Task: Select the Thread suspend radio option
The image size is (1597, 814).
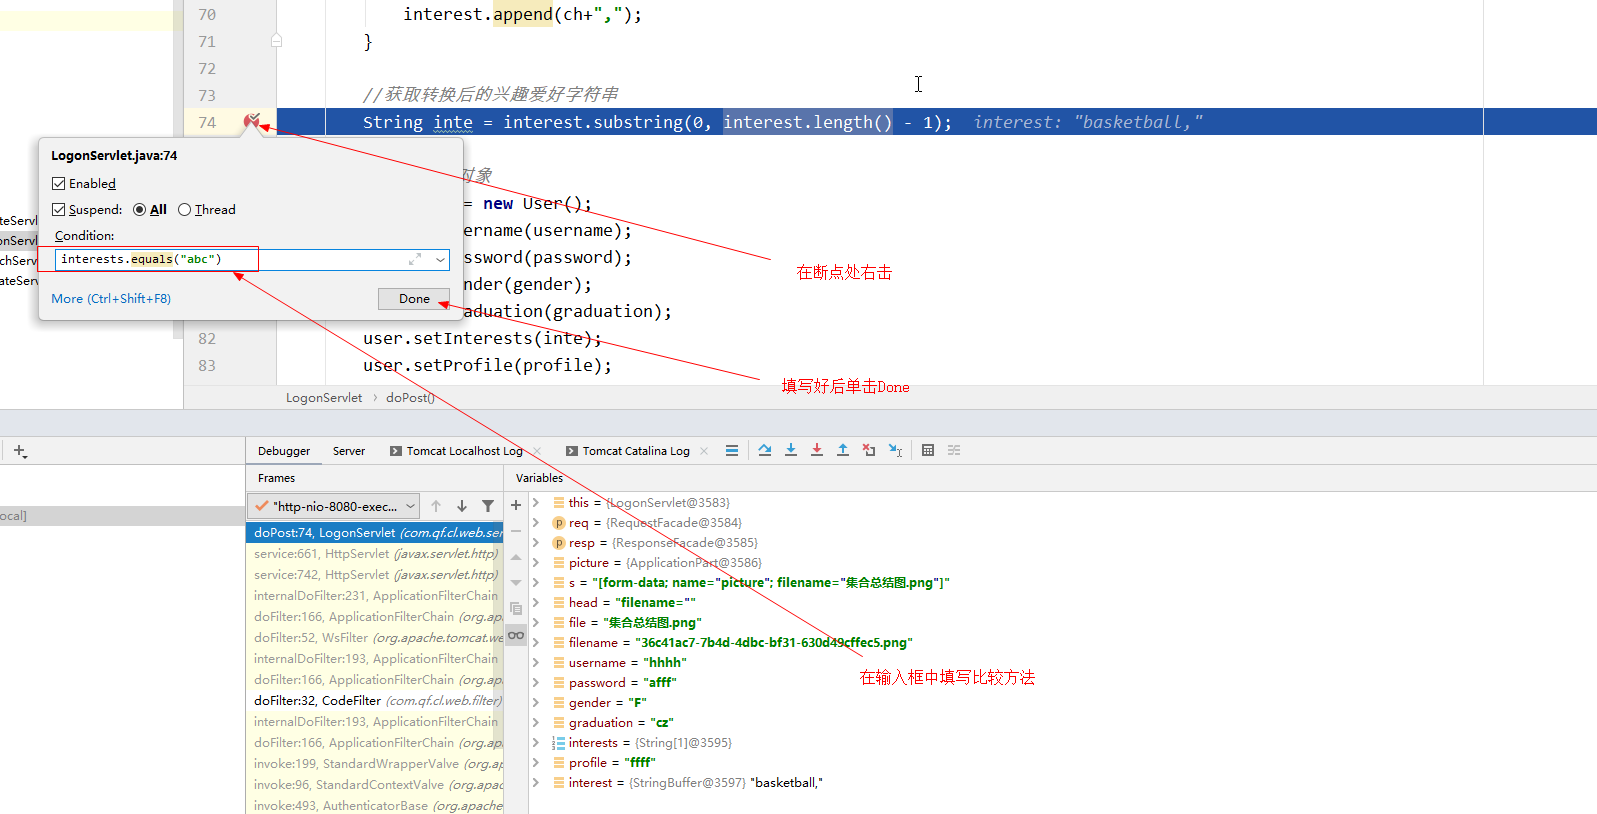Action: (184, 210)
